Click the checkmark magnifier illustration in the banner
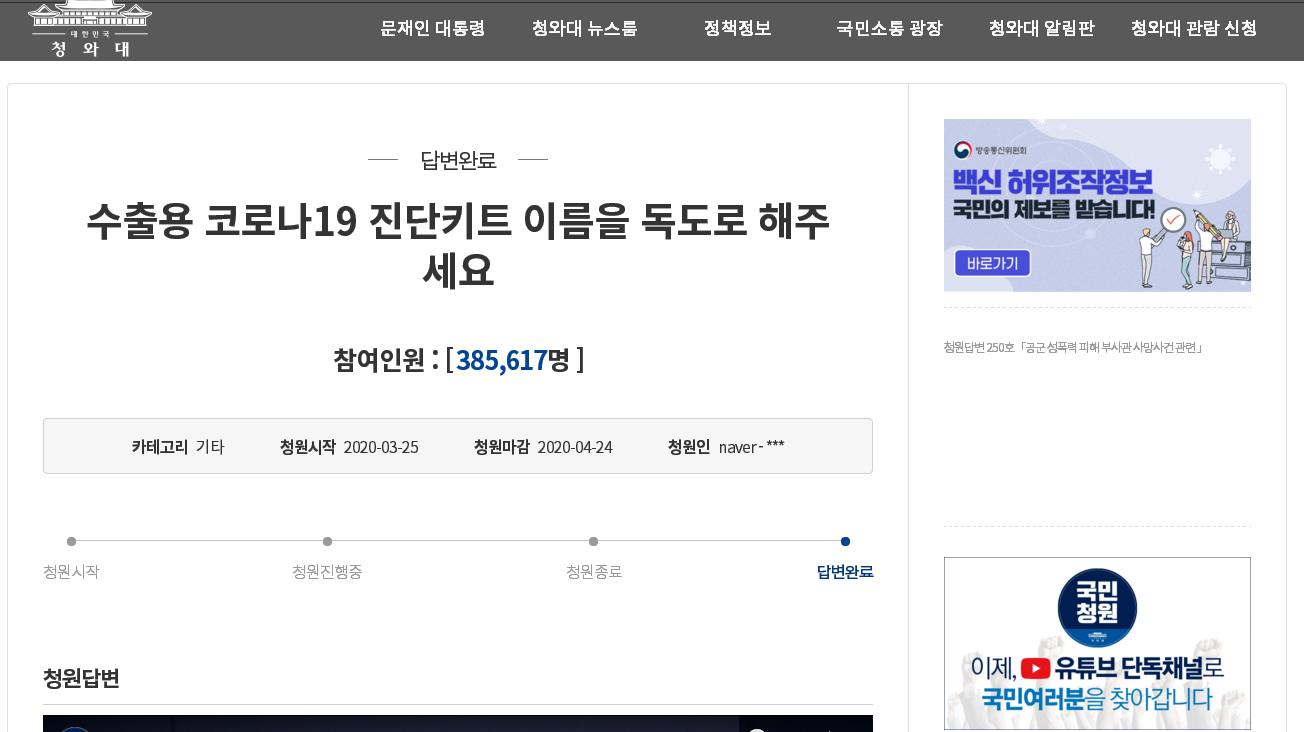 pos(1168,222)
